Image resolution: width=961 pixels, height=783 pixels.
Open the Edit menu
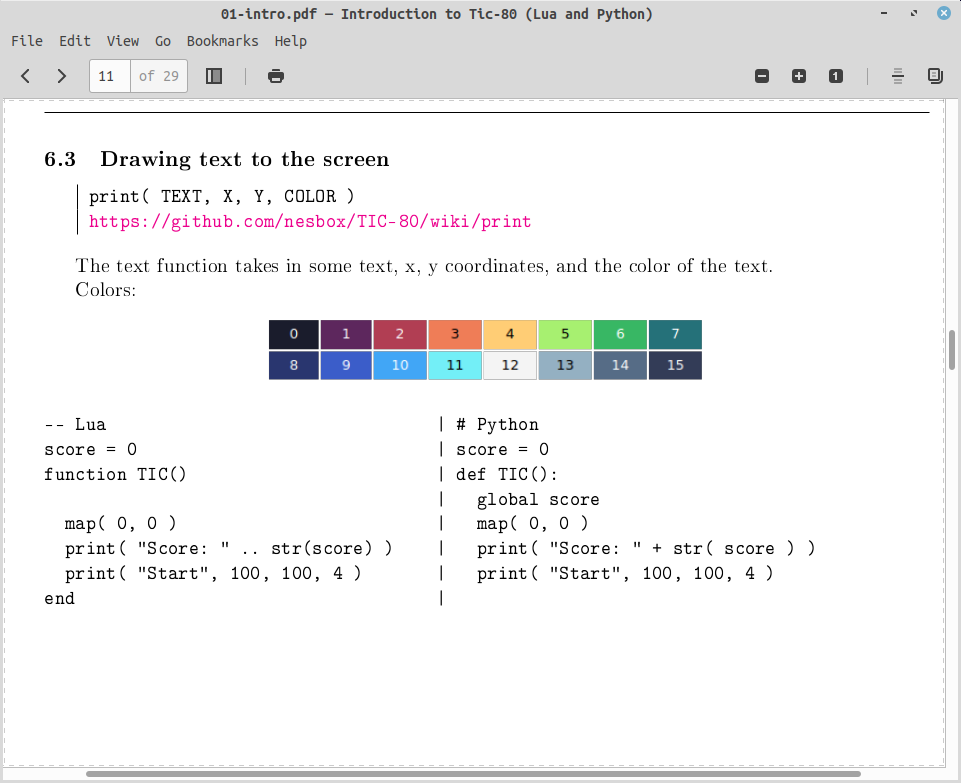coord(75,41)
